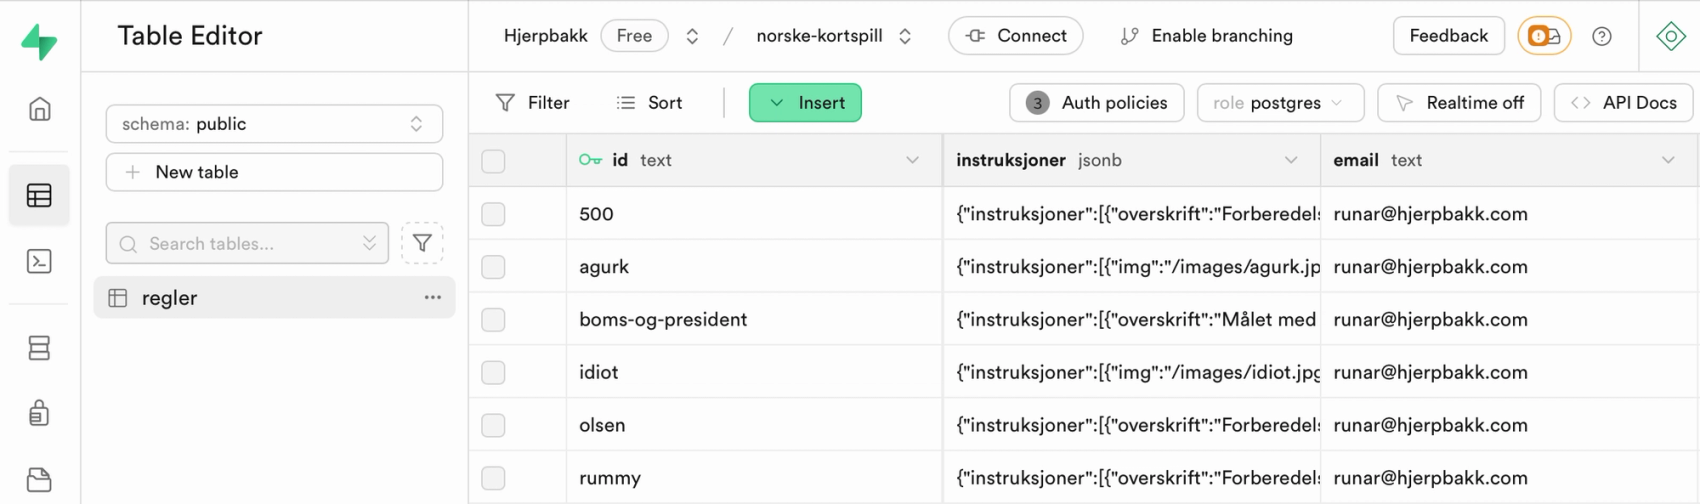Open the regler table options menu
The height and width of the screenshot is (504, 1700).
[x=432, y=298]
